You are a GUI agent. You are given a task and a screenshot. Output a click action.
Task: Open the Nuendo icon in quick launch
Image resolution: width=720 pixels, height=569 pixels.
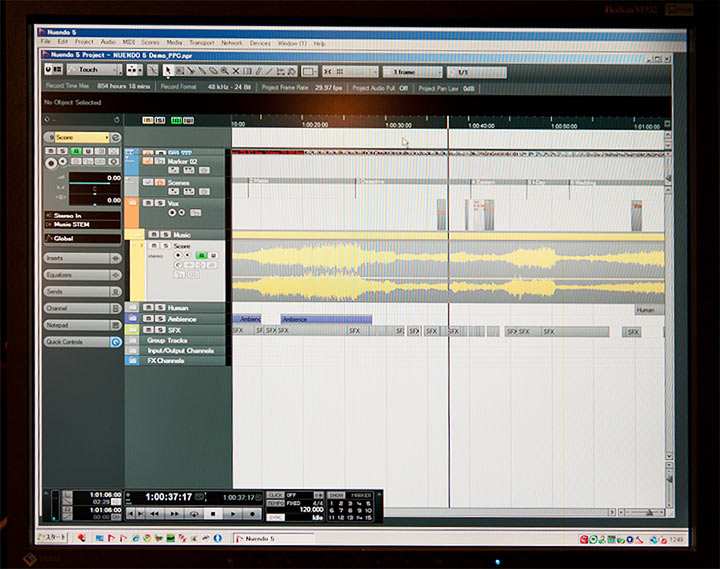111,538
